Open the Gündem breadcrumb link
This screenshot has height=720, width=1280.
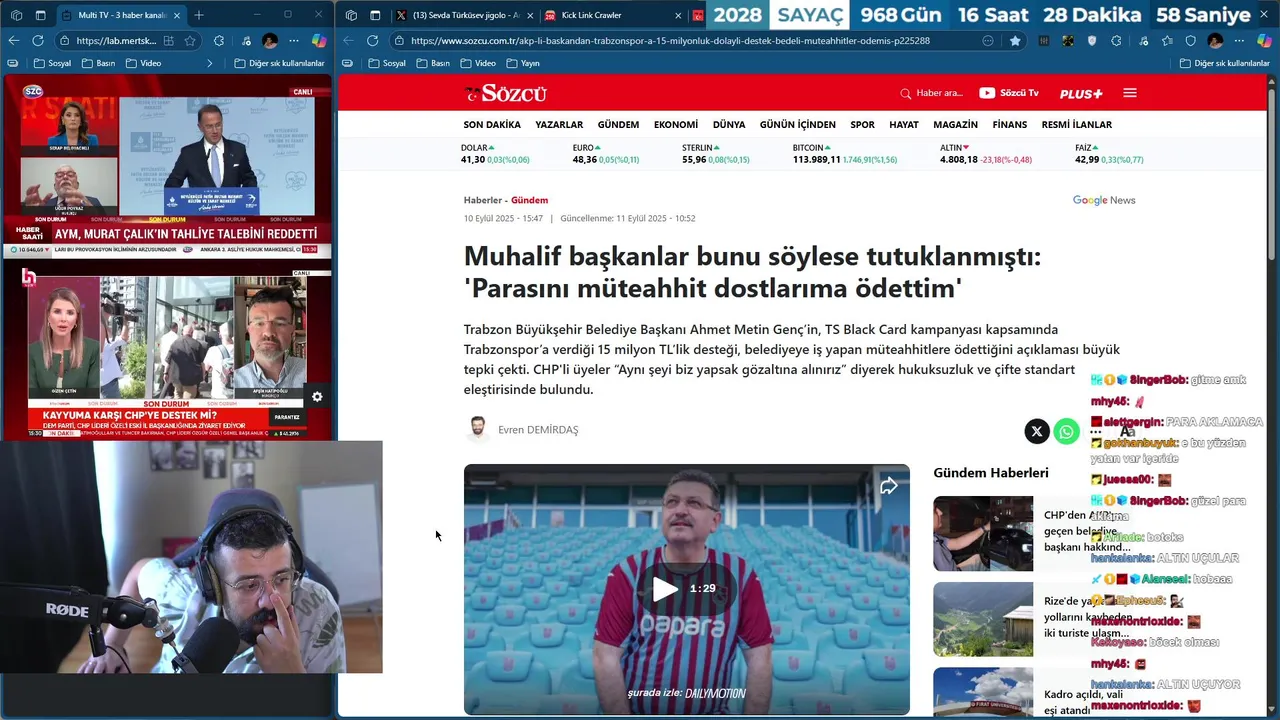(x=529, y=200)
